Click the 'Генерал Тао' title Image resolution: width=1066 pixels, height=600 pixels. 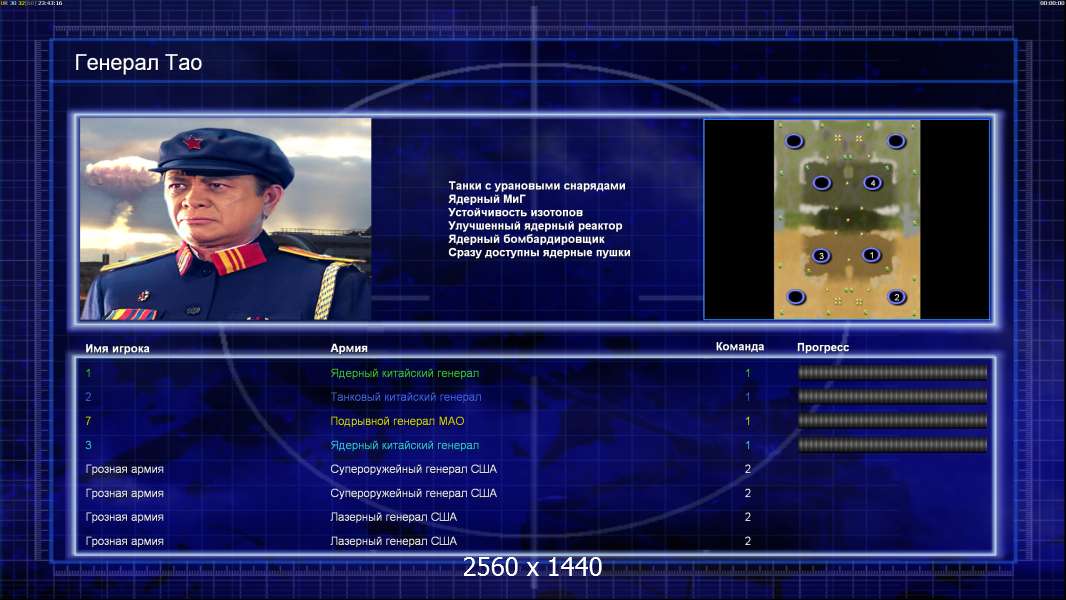pyautogui.click(x=138, y=63)
